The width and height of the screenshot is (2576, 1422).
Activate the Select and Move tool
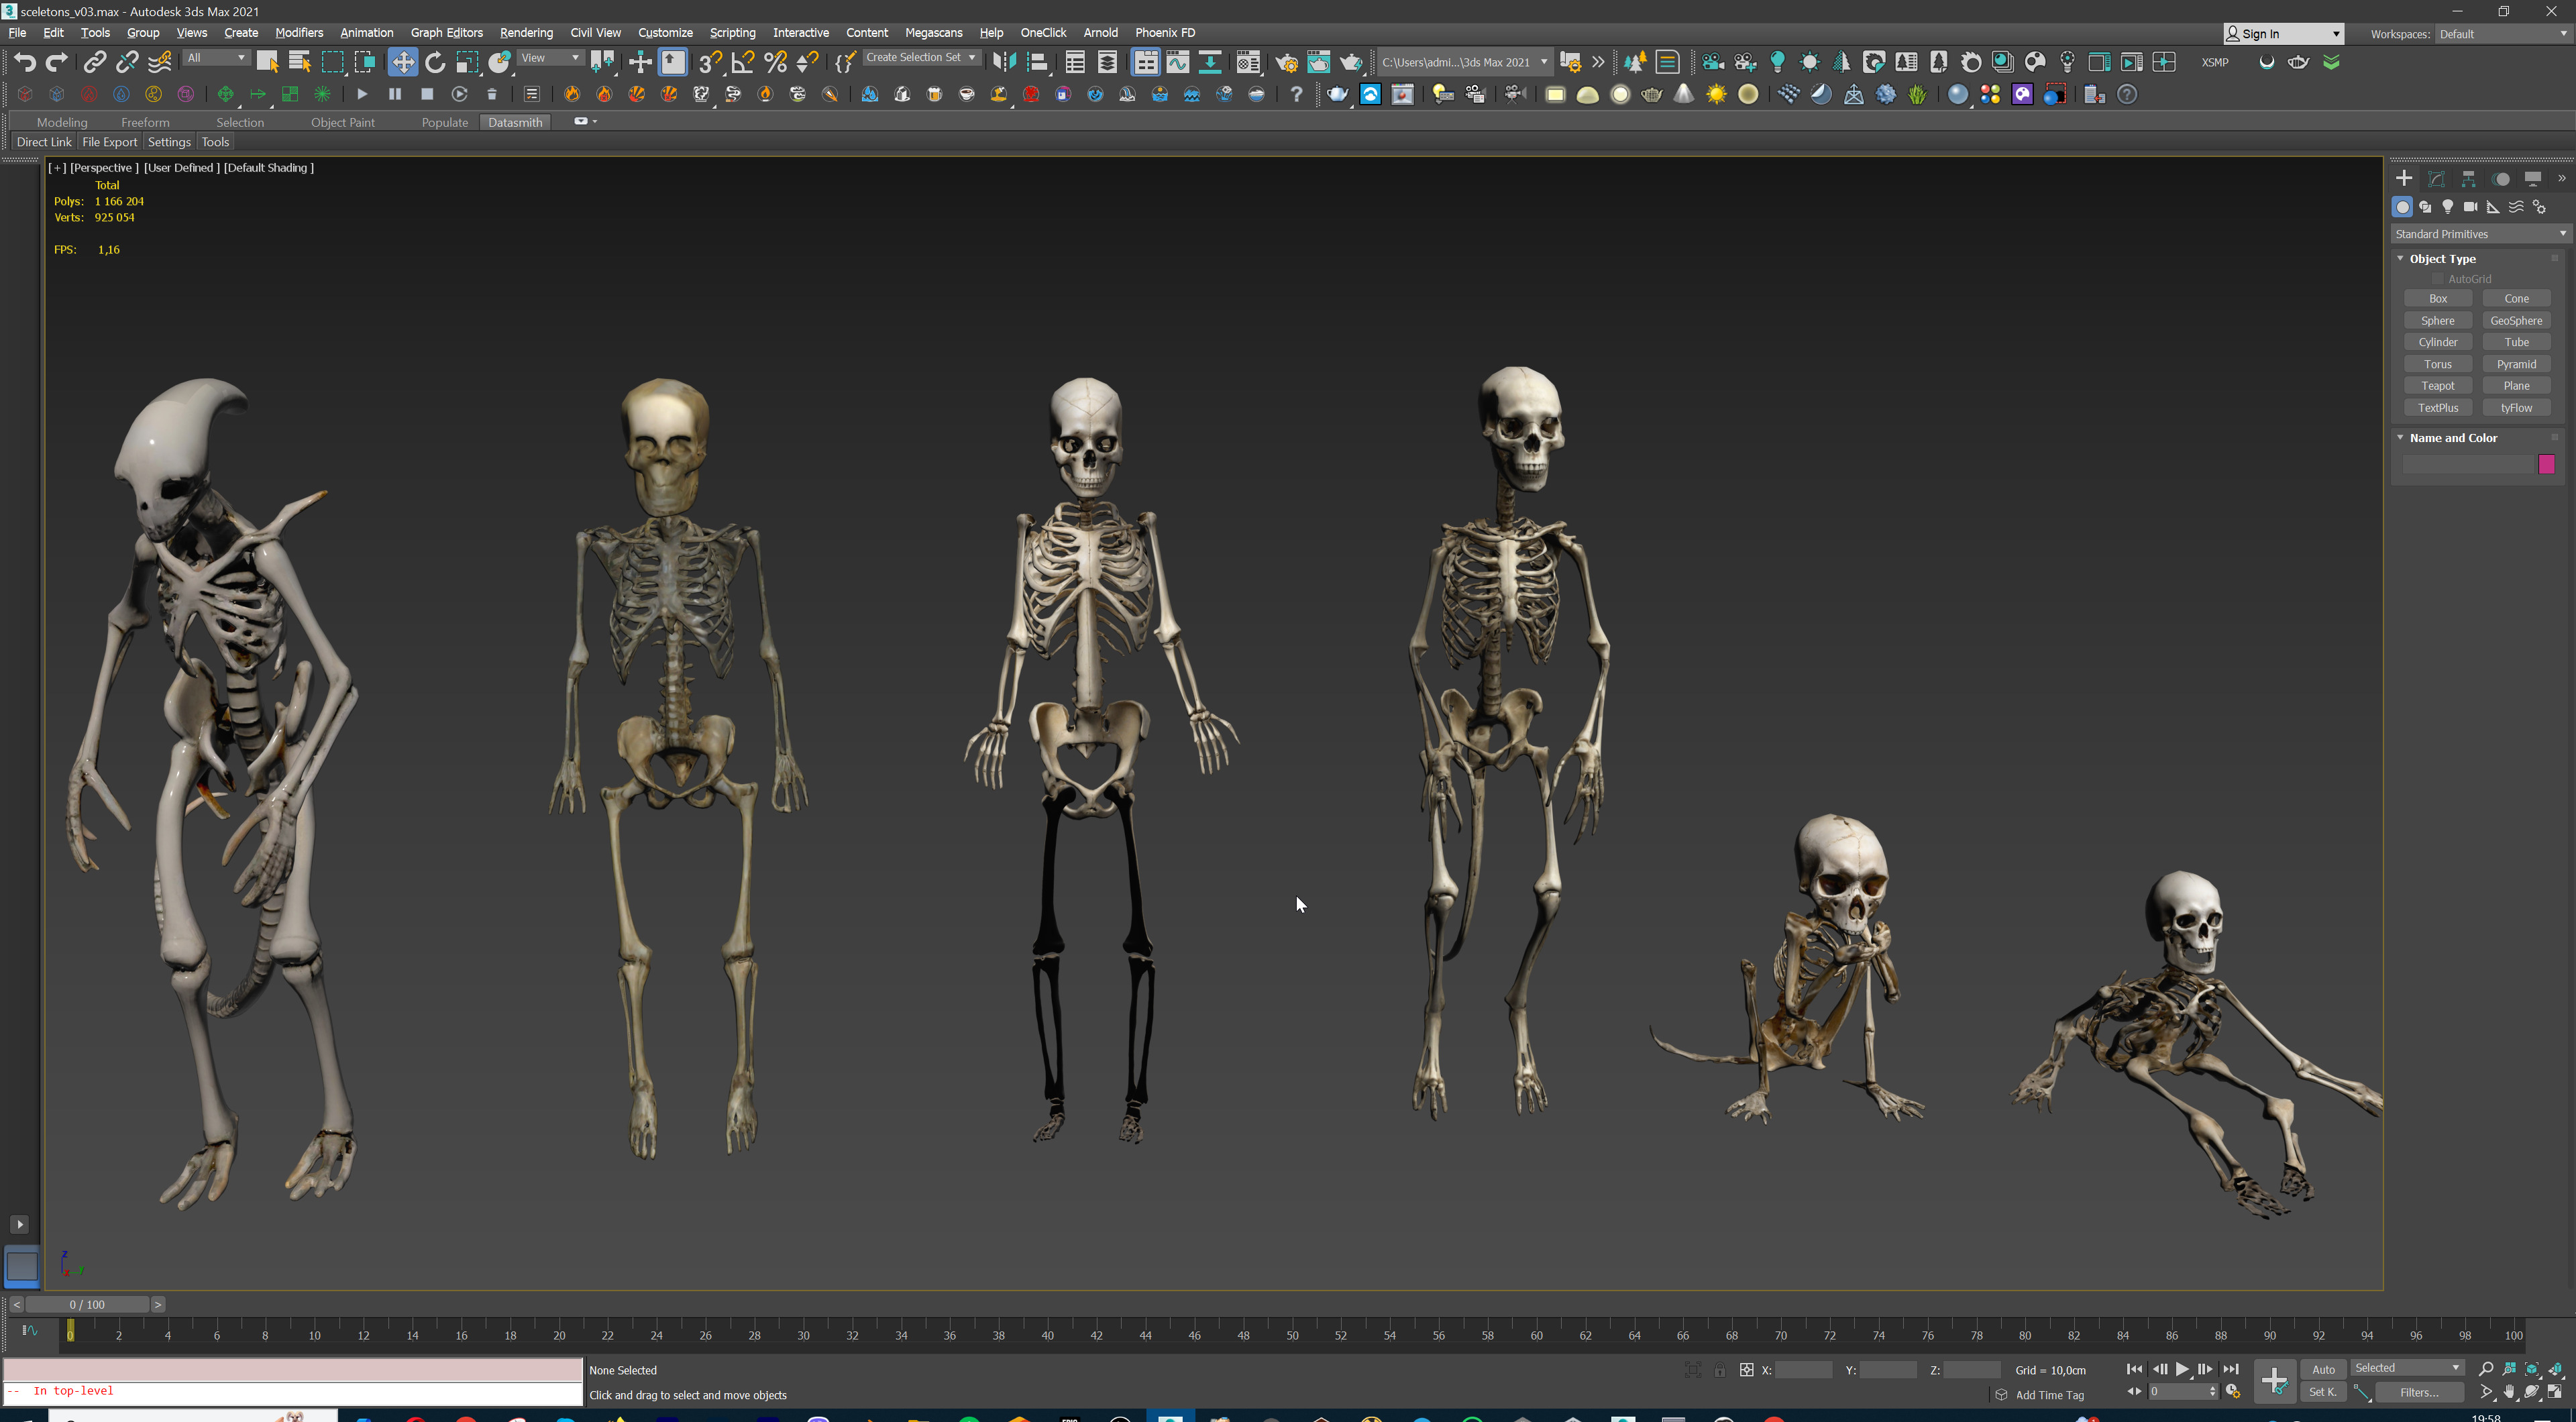[x=402, y=62]
